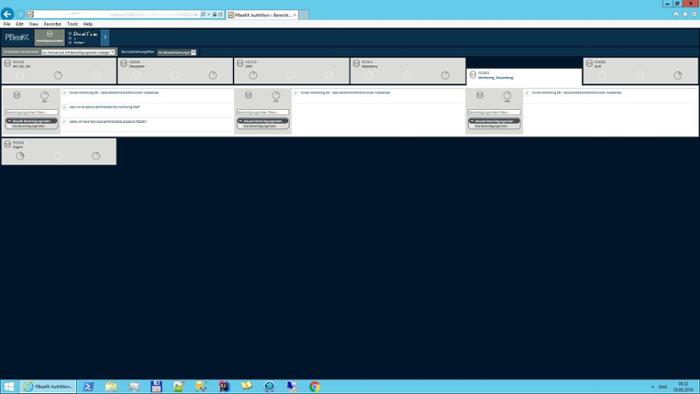Click the database icon on the selected Monitoring card
The width and height of the screenshot is (700, 394).
[x=473, y=75]
